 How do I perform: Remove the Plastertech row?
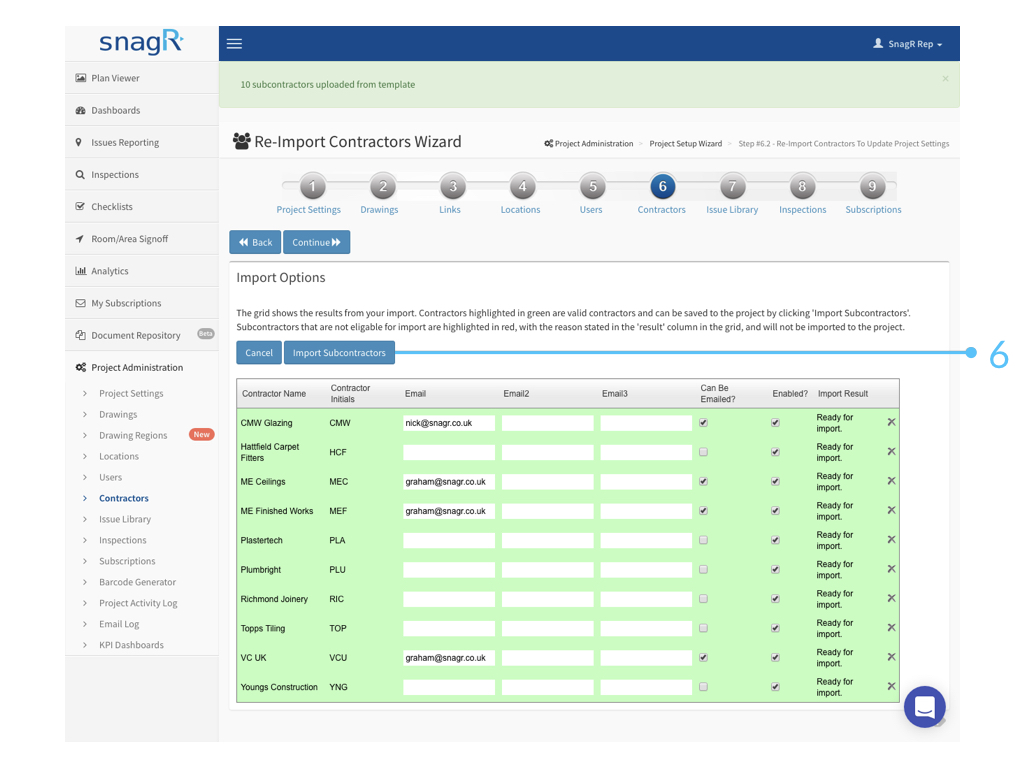(x=891, y=540)
